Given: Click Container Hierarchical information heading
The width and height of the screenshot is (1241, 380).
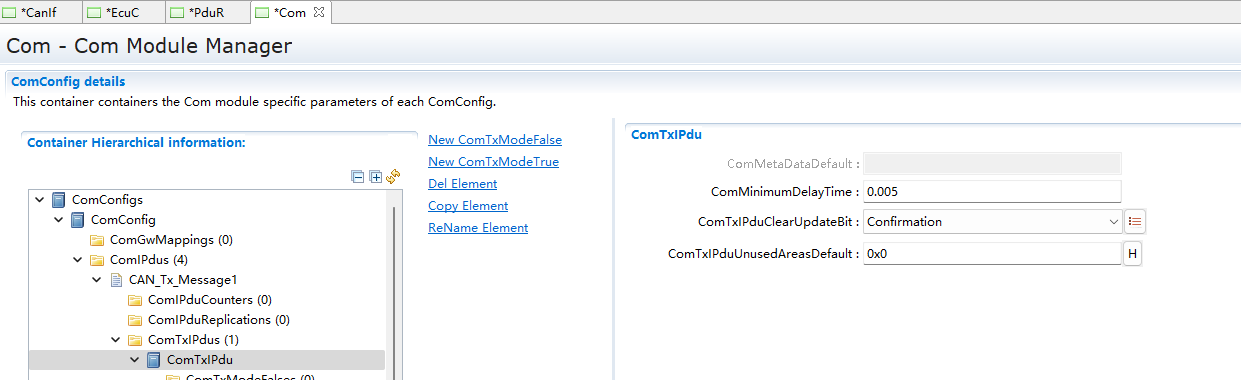Looking at the screenshot, I should coord(136,143).
